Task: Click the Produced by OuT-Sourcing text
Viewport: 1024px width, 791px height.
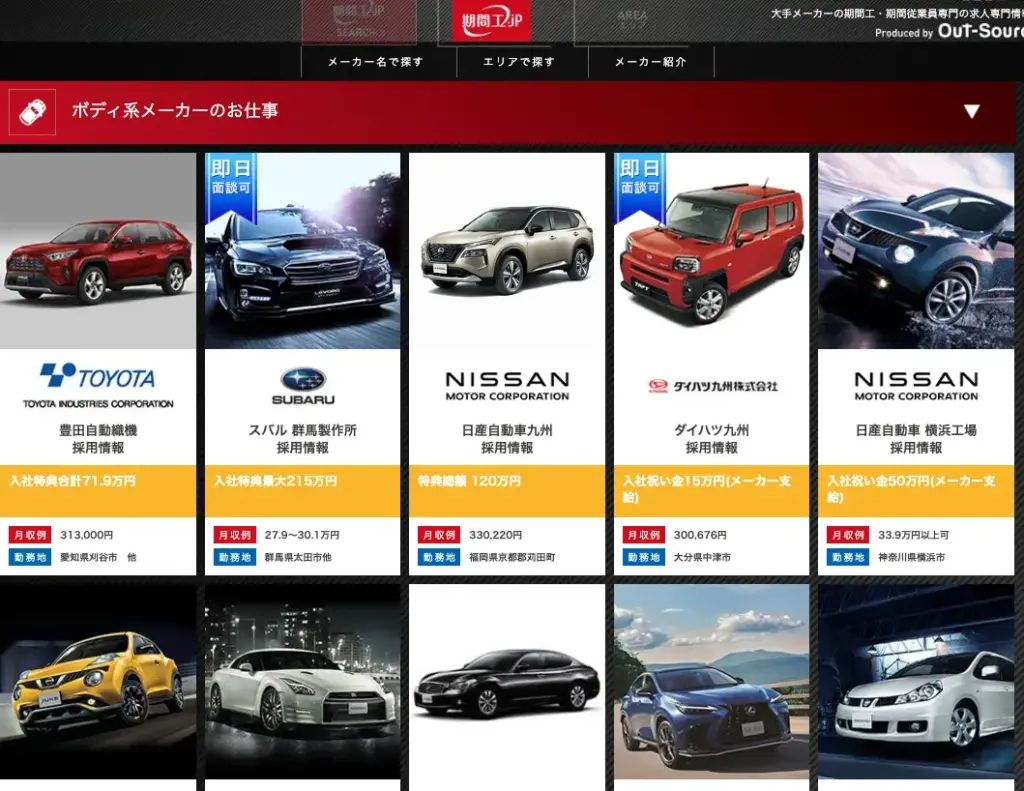Action: [949, 31]
